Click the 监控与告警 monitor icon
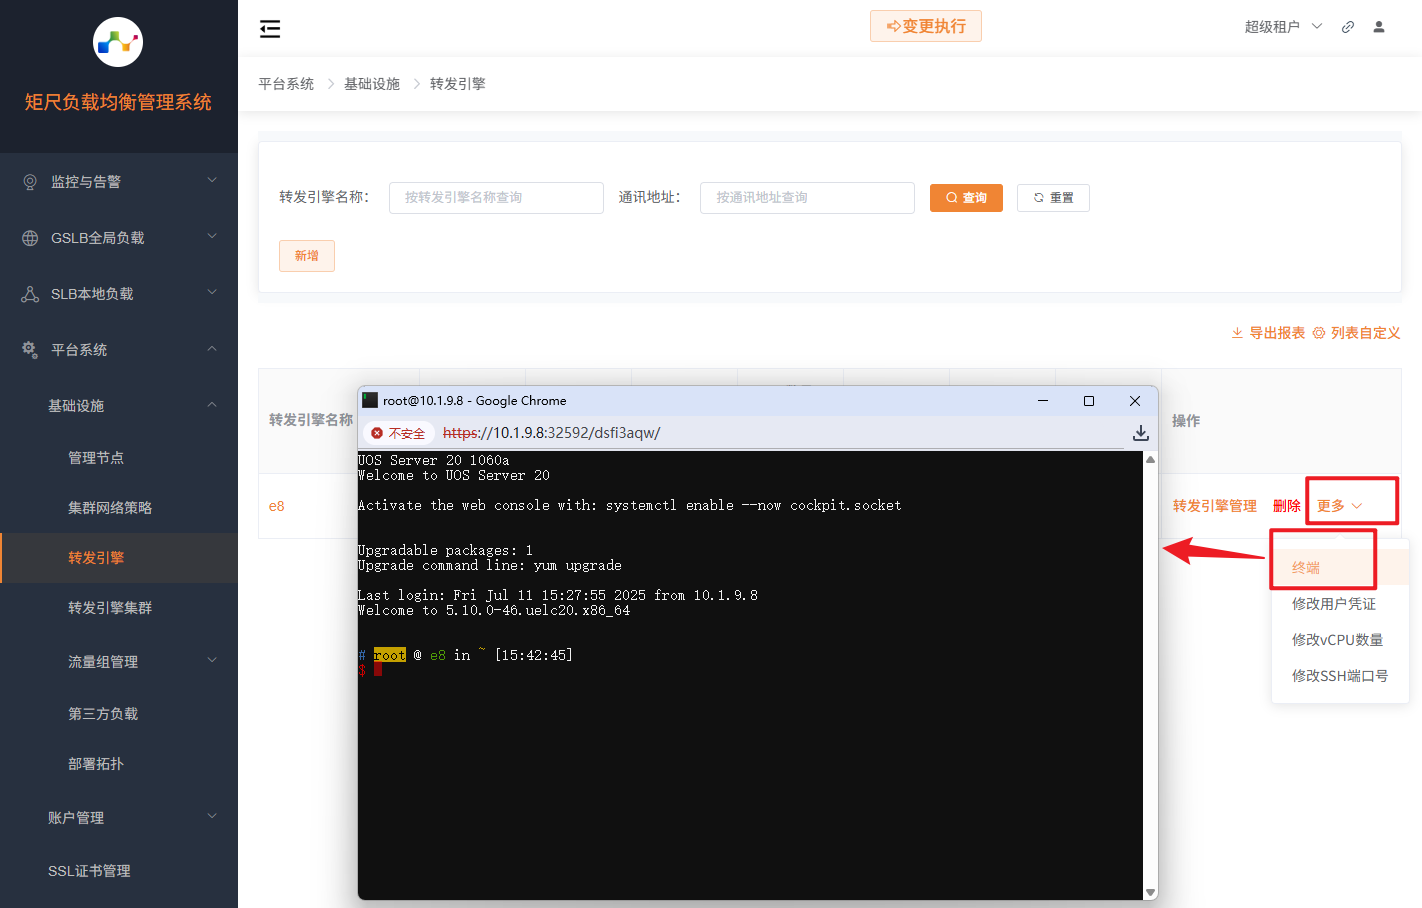This screenshot has height=908, width=1422. 30,181
